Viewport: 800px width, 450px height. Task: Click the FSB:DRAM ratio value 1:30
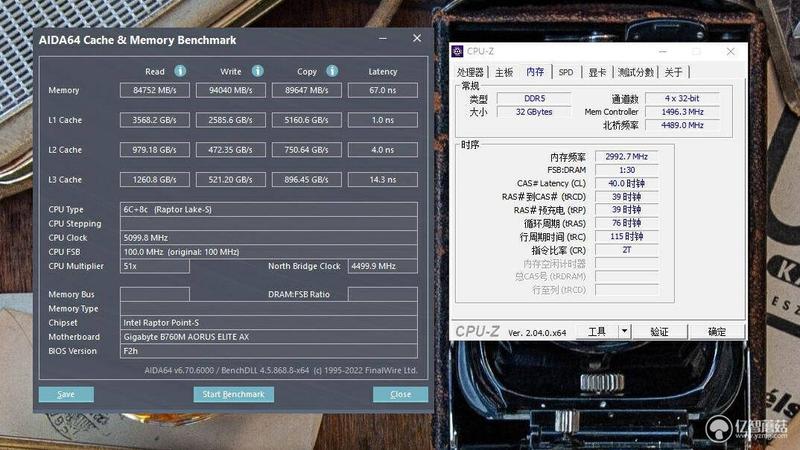(627, 170)
